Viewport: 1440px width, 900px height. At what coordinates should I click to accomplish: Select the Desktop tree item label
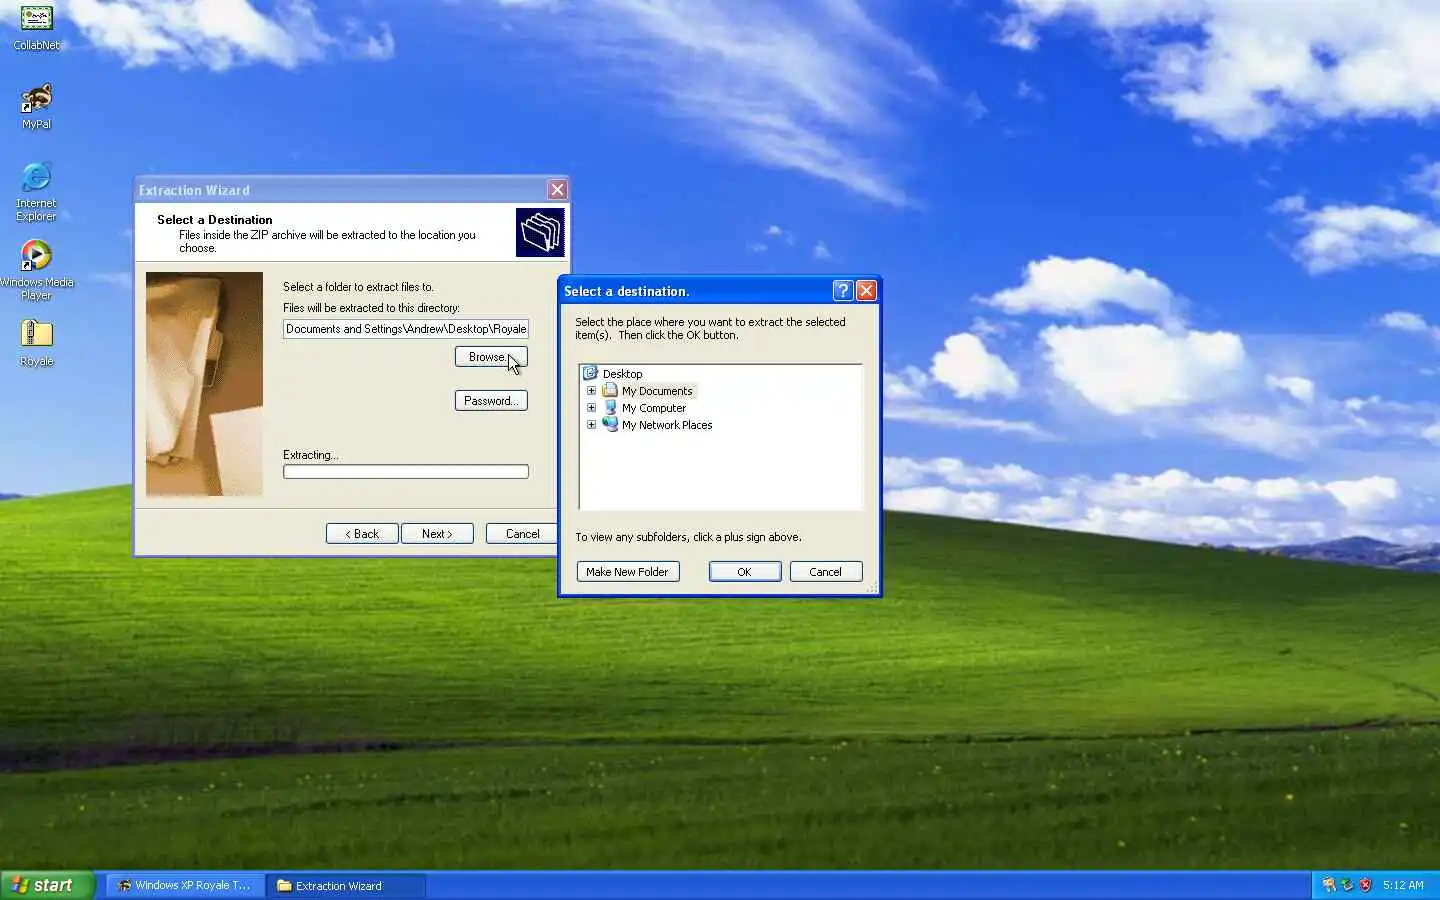(622, 374)
